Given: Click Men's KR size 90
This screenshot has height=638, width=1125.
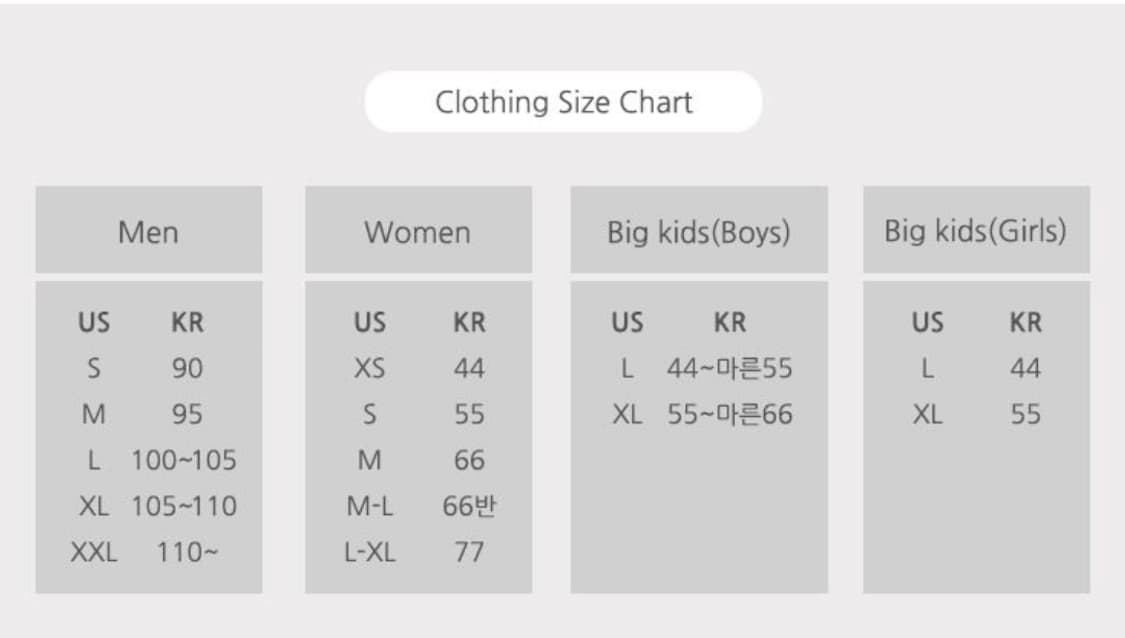Looking at the screenshot, I should tap(186, 368).
